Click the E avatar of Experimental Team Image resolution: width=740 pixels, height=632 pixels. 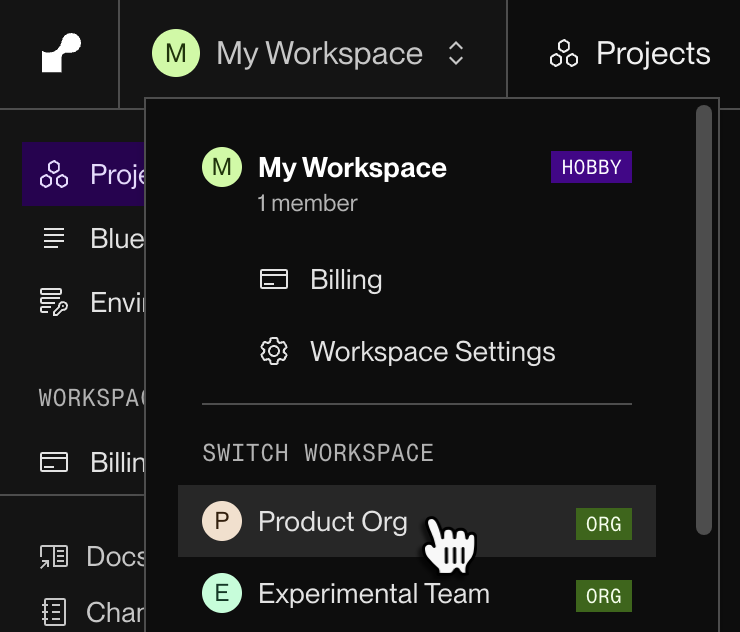coord(222,593)
